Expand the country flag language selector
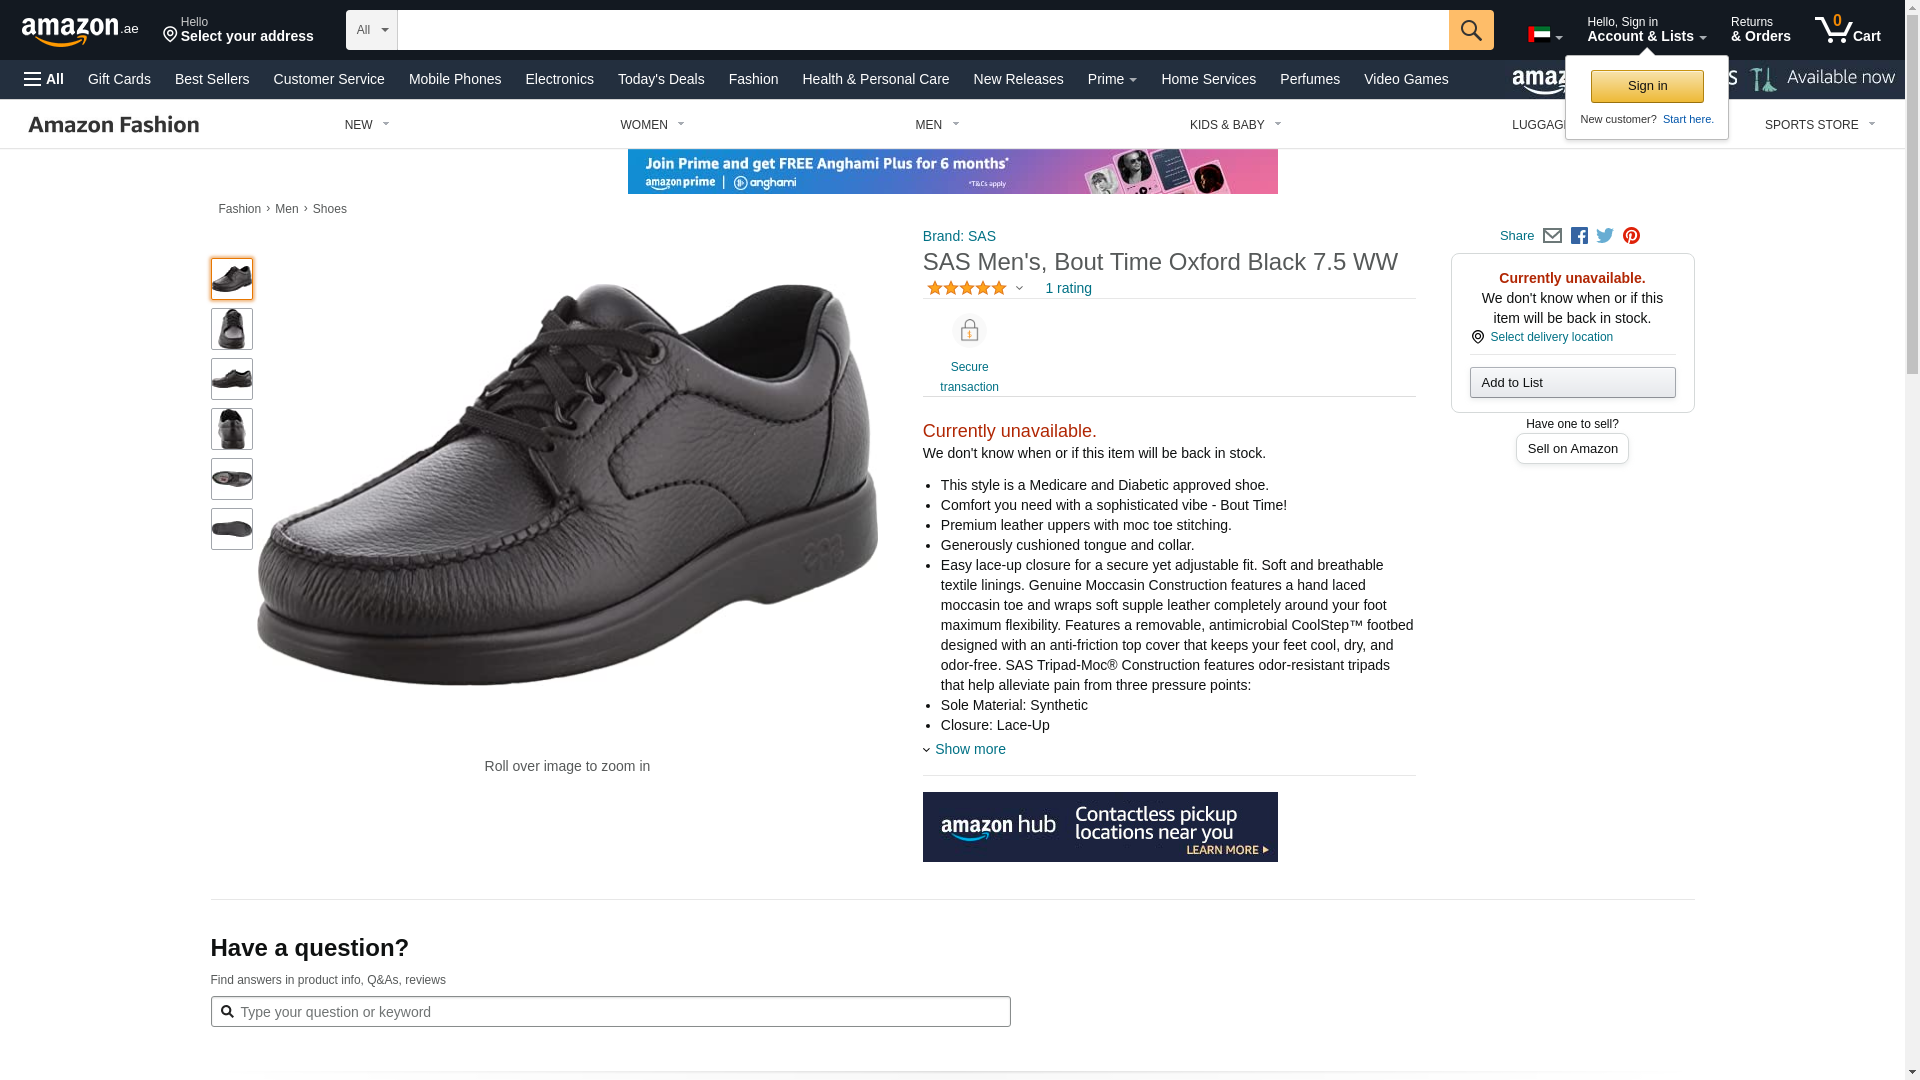 (1545, 35)
